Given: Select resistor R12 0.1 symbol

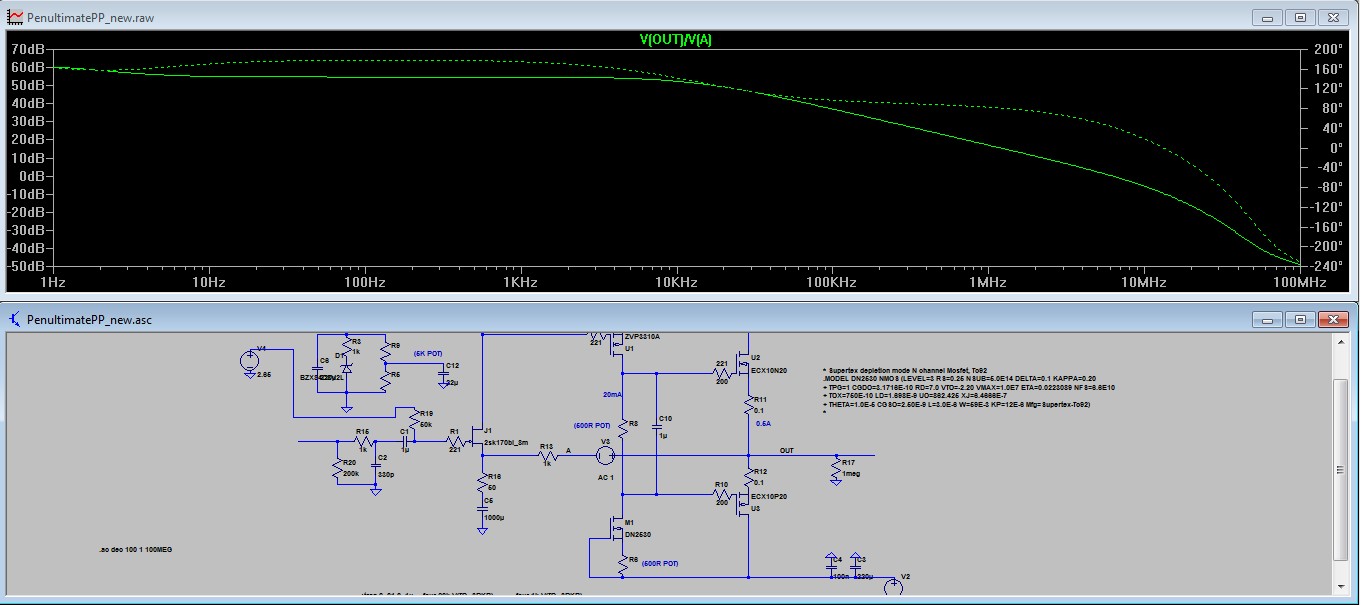Looking at the screenshot, I should 749,476.
